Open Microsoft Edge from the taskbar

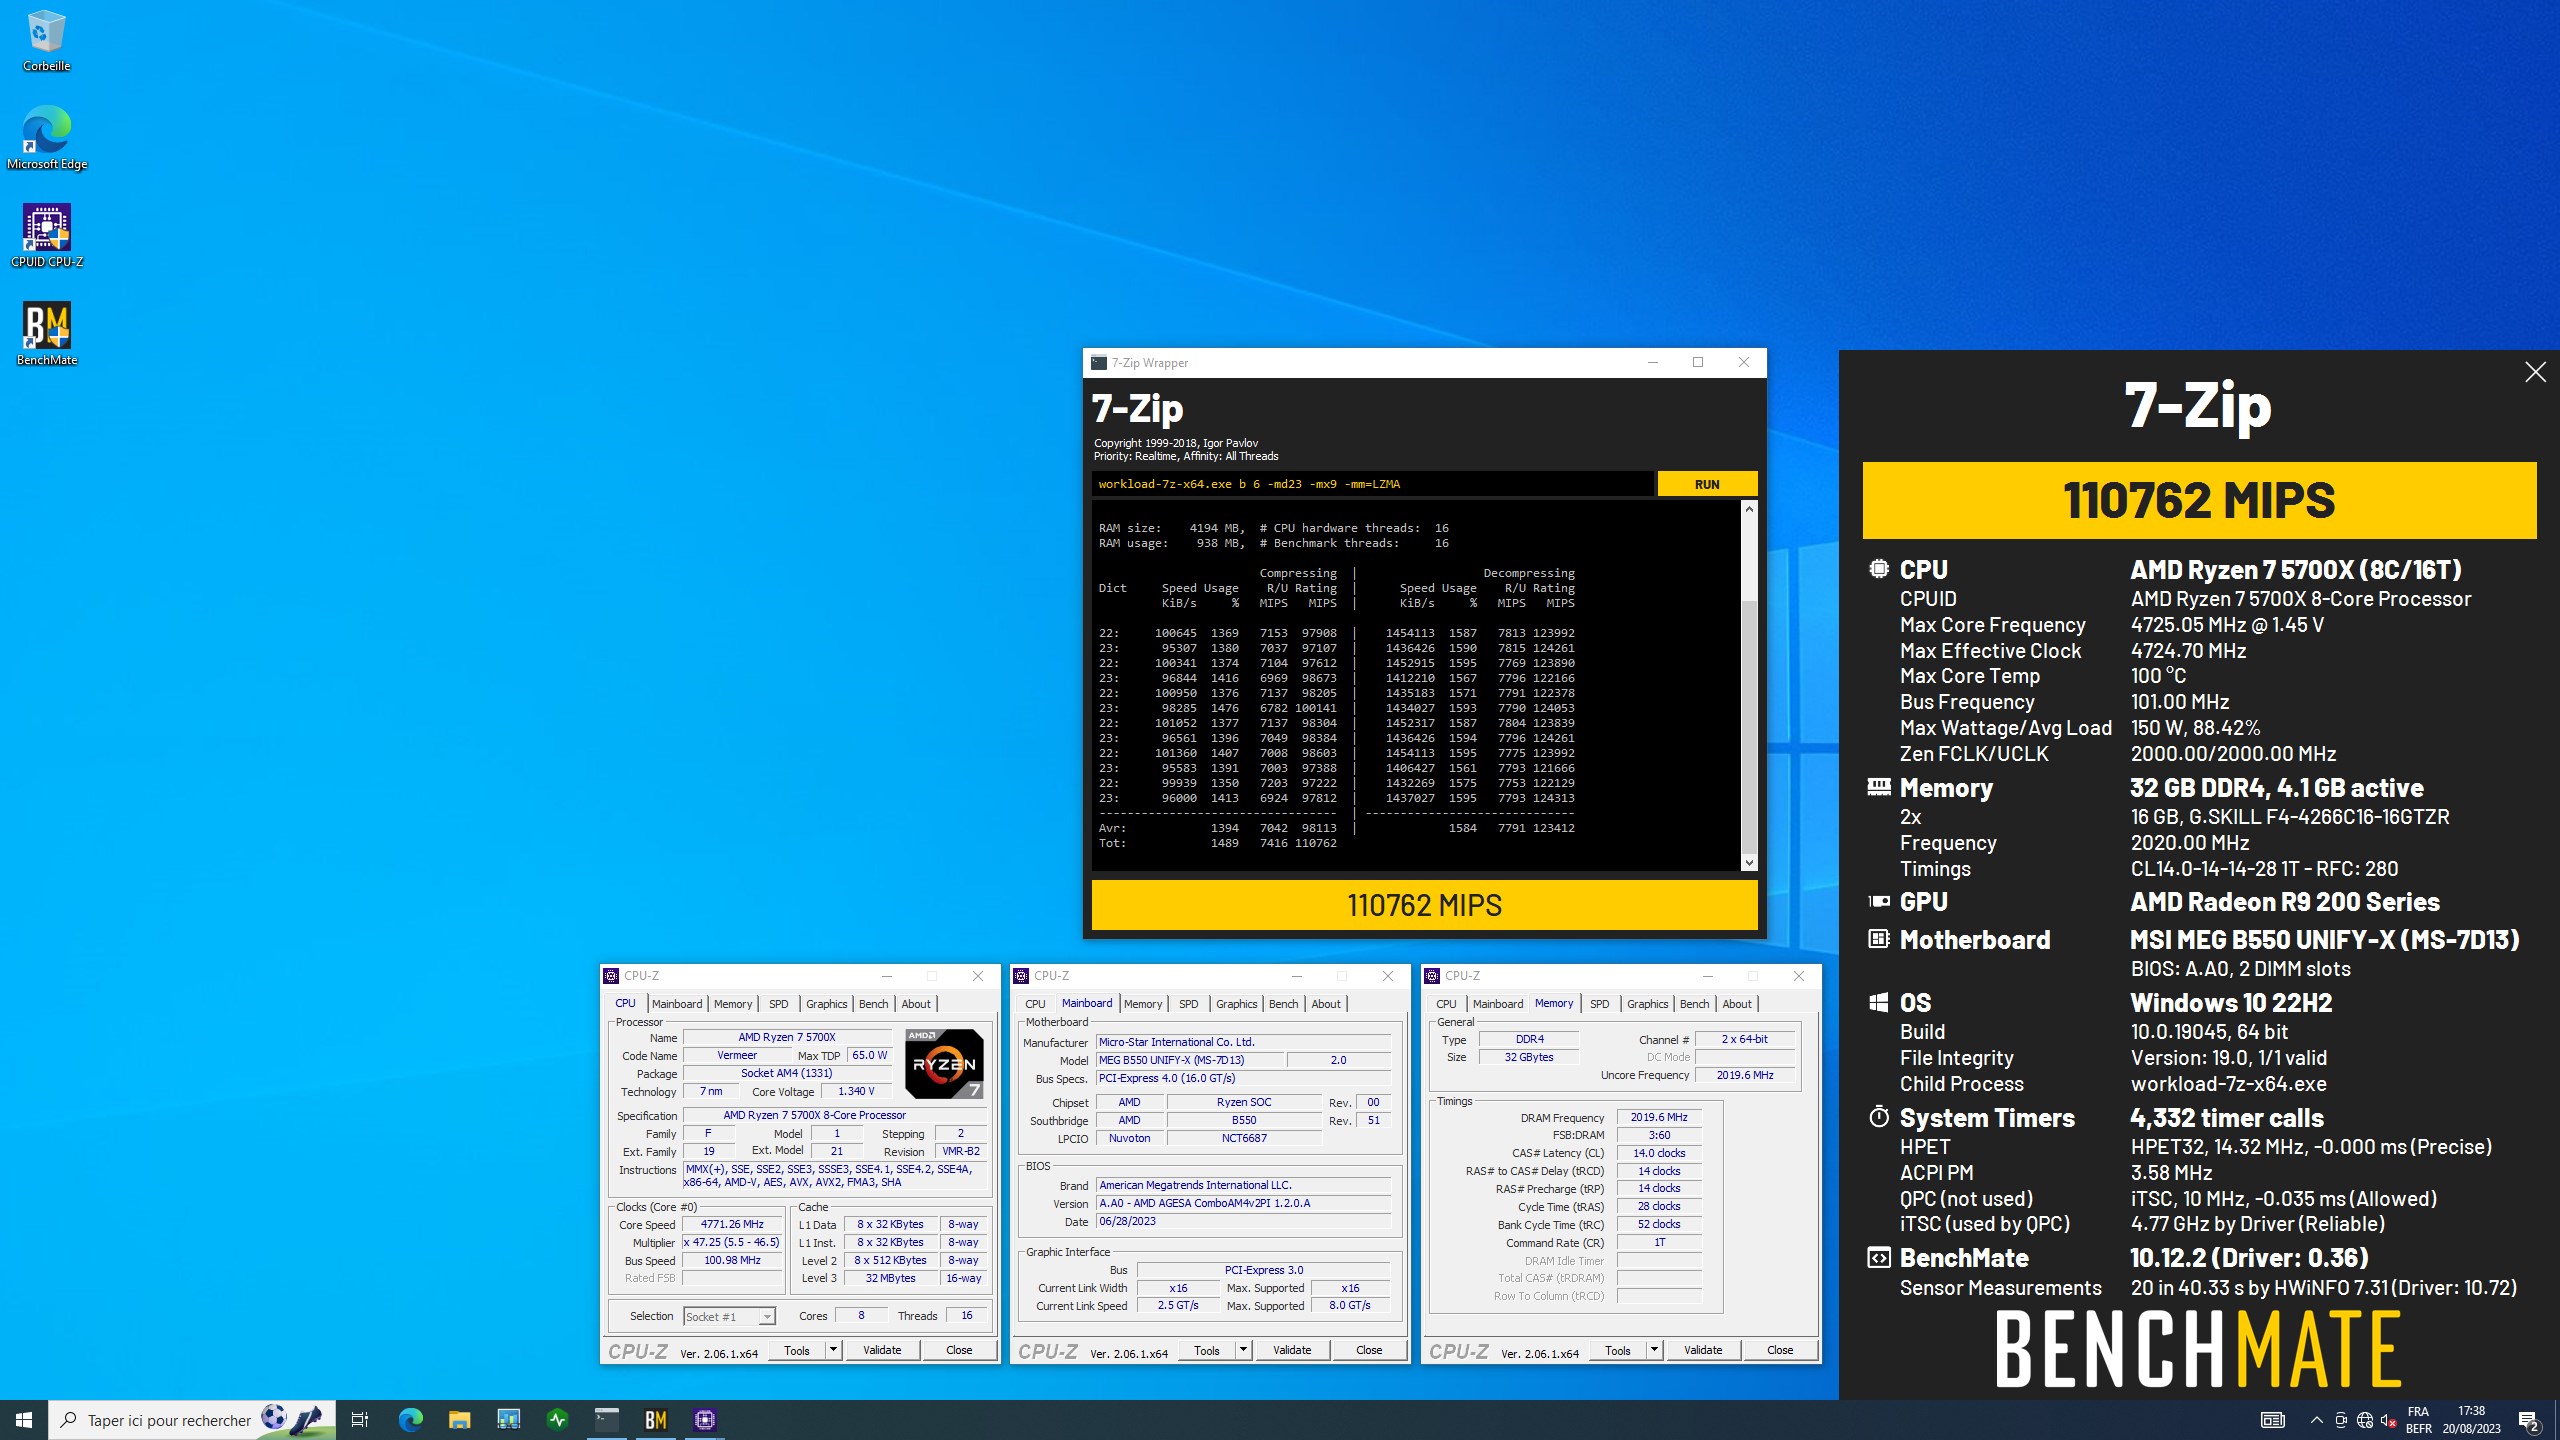[410, 1419]
